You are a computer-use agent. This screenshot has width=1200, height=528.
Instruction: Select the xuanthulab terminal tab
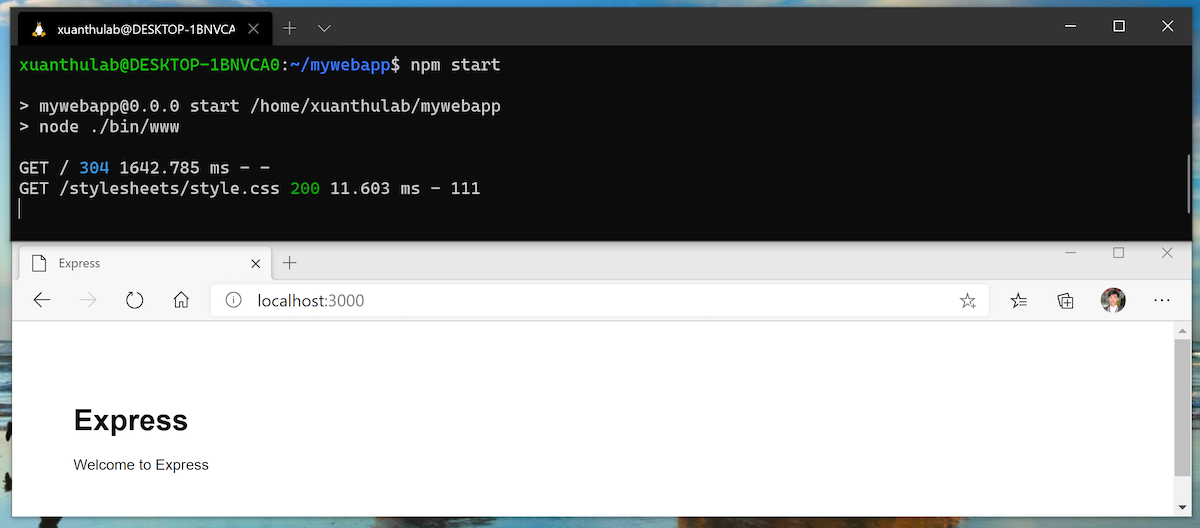[x=145, y=28]
